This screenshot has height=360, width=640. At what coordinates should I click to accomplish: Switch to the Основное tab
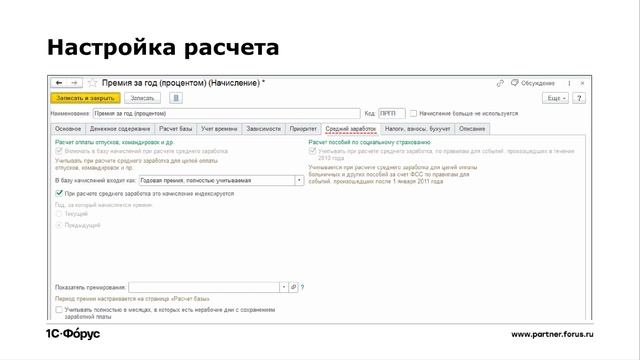pyautogui.click(x=68, y=129)
